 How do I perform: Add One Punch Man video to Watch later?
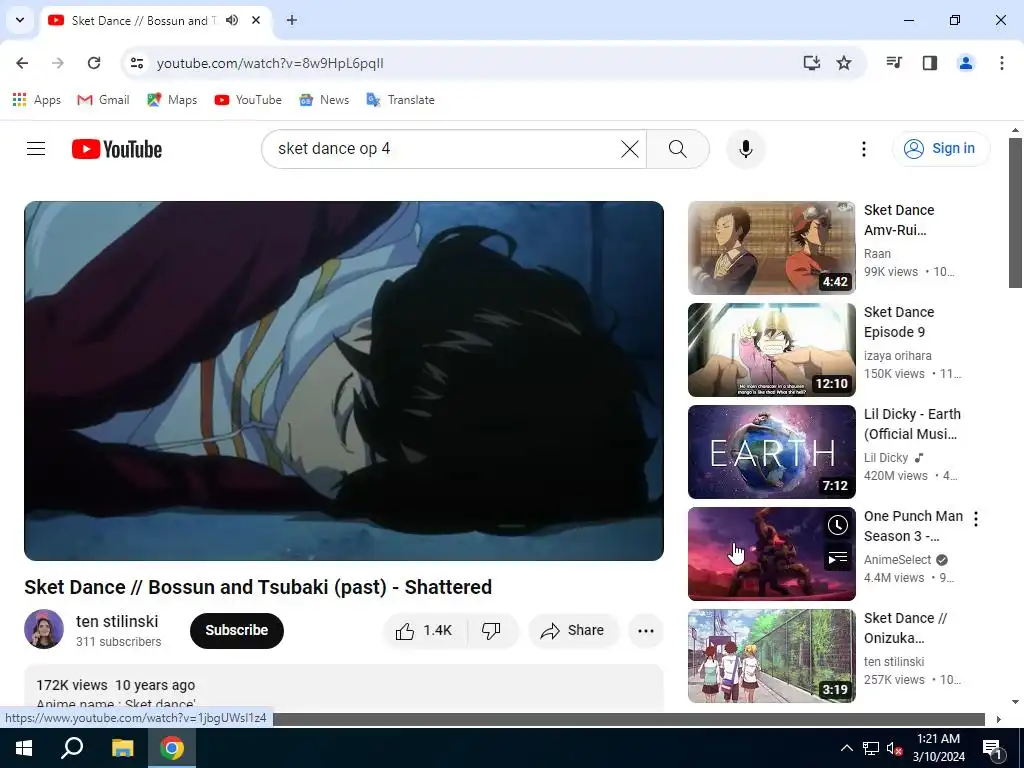click(837, 525)
